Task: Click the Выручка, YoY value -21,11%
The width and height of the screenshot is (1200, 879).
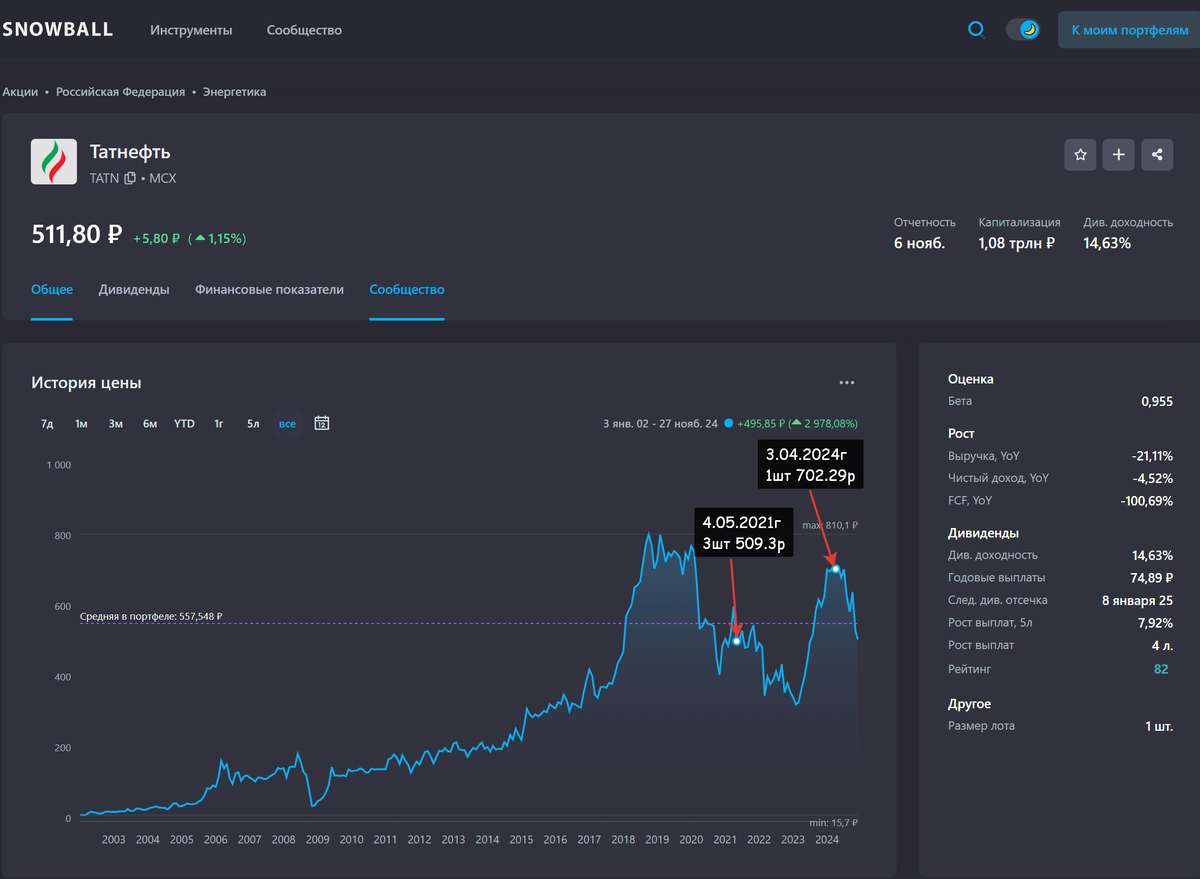Action: (x=1151, y=455)
